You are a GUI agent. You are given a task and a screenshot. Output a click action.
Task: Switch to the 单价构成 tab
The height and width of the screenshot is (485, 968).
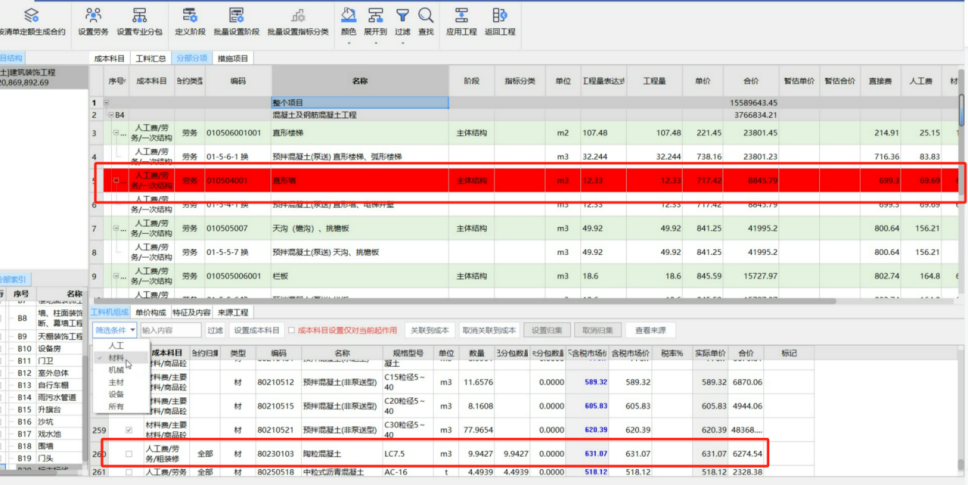click(151, 312)
